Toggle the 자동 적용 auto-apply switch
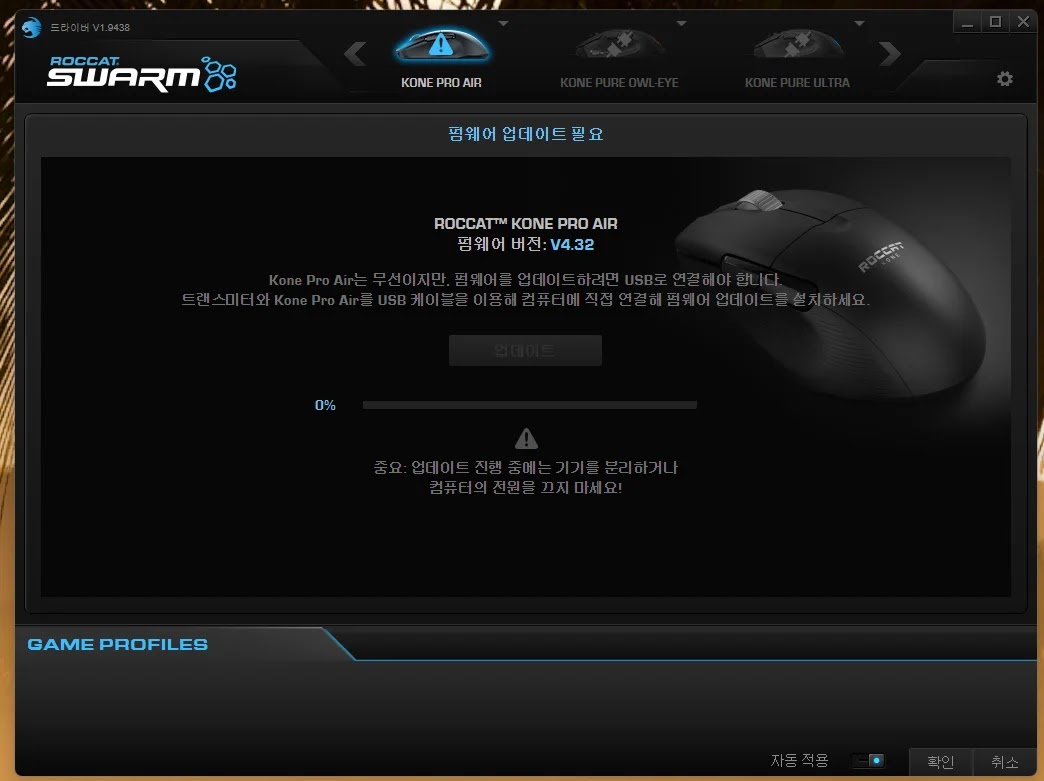 tap(870, 760)
